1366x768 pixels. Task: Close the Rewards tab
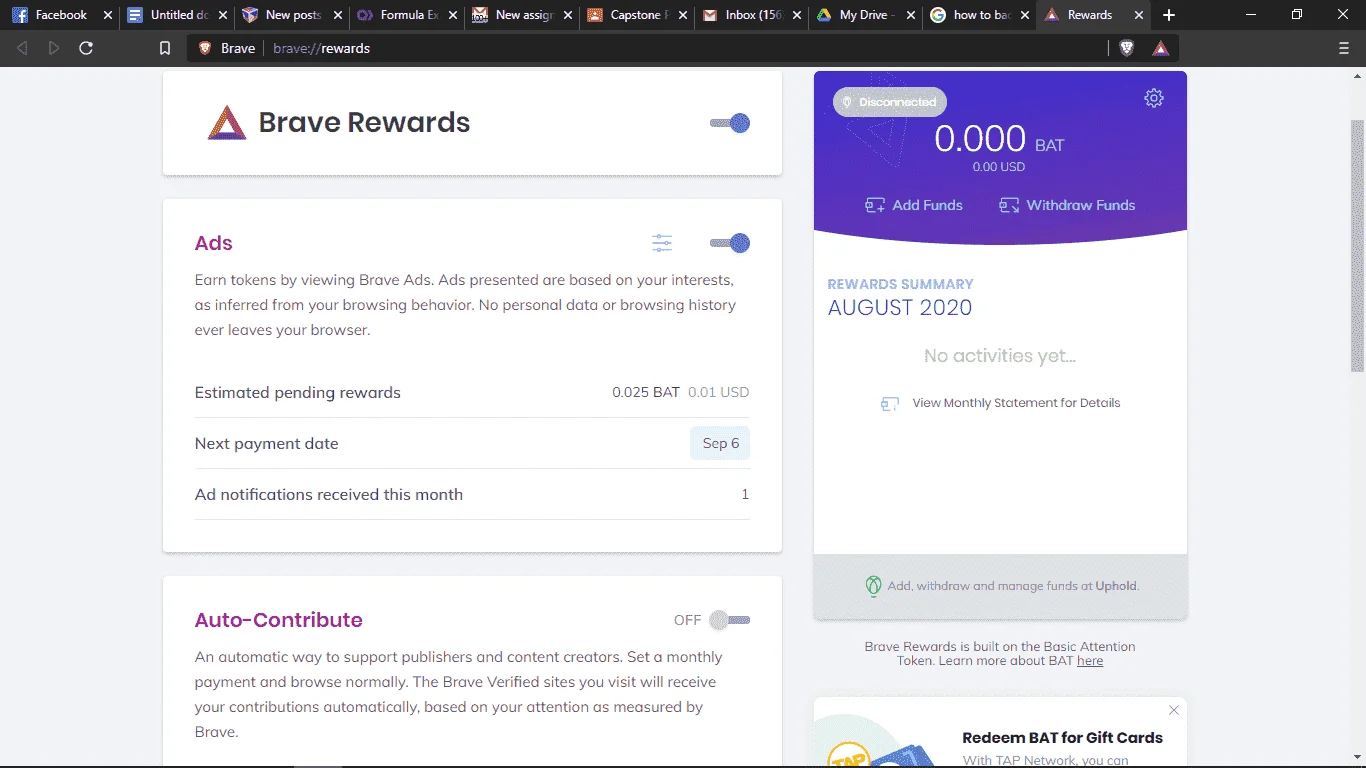coord(1139,15)
